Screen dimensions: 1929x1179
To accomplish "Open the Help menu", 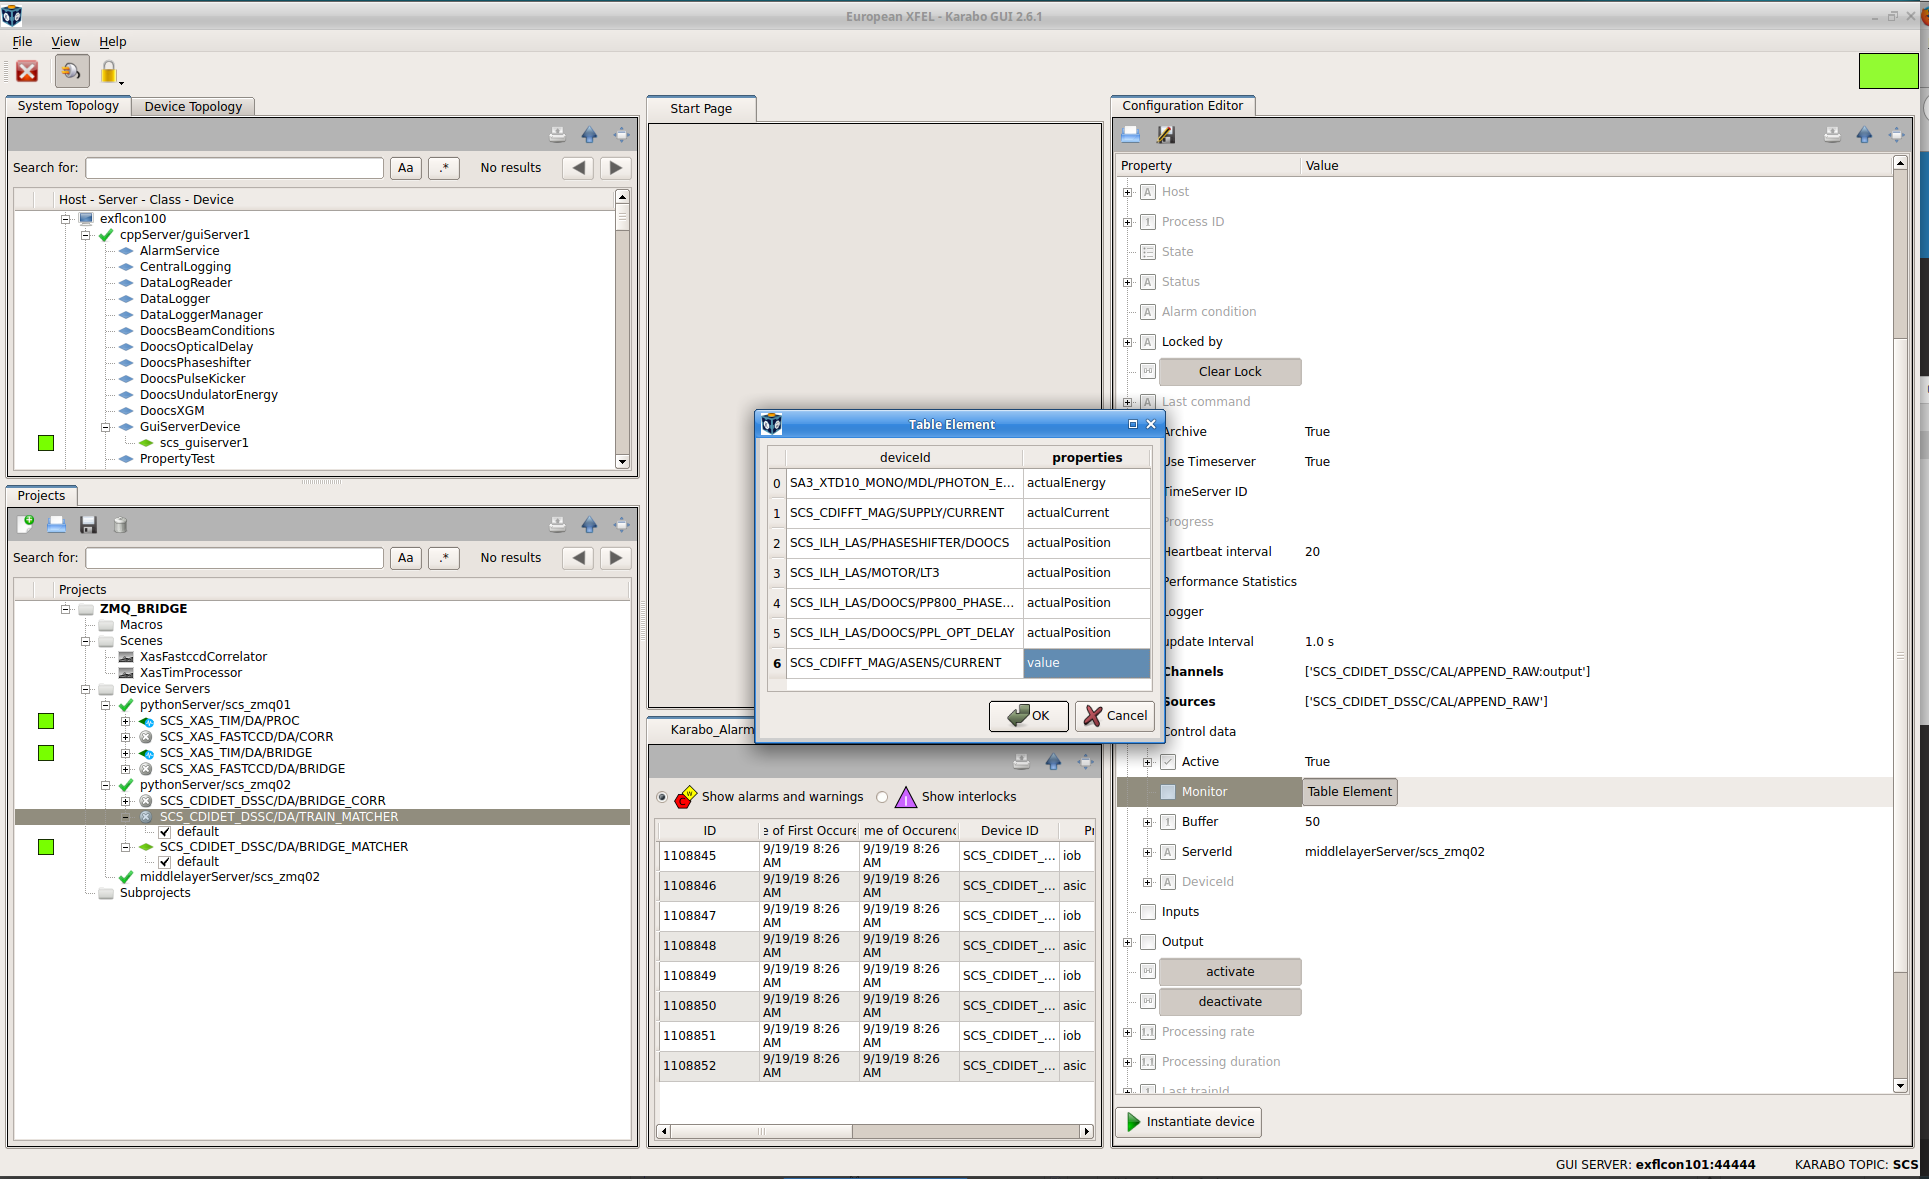I will point(112,42).
